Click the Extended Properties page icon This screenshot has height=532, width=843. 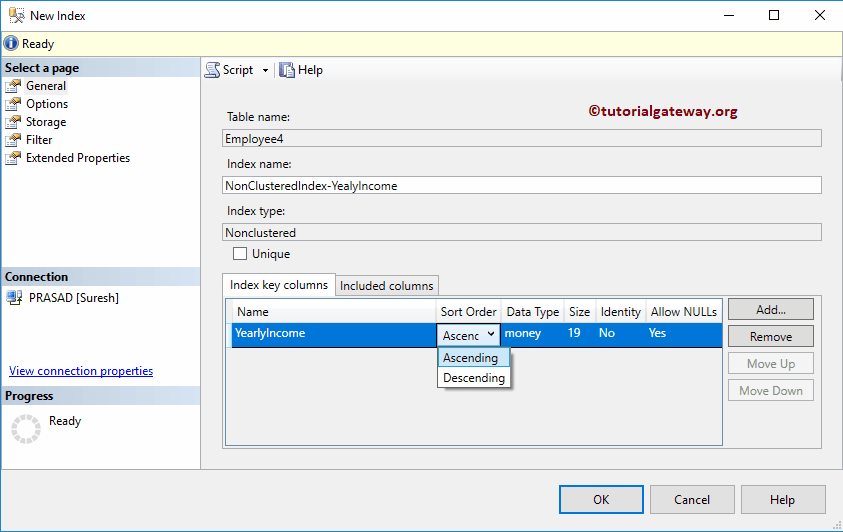click(13, 158)
